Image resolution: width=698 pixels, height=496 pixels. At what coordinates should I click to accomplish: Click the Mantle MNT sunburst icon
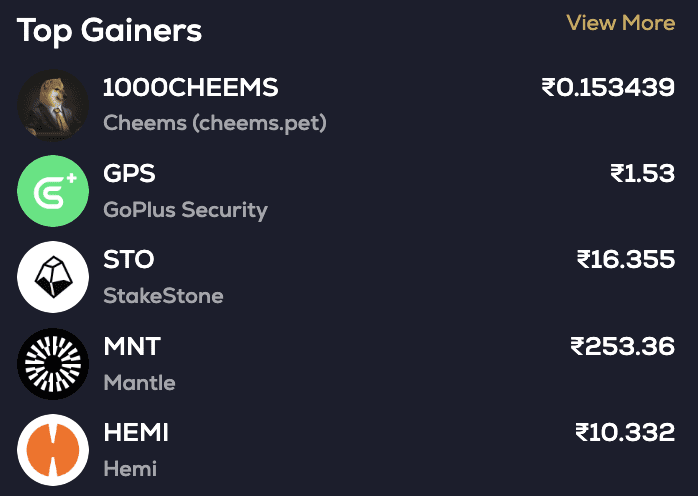pyautogui.click(x=54, y=363)
